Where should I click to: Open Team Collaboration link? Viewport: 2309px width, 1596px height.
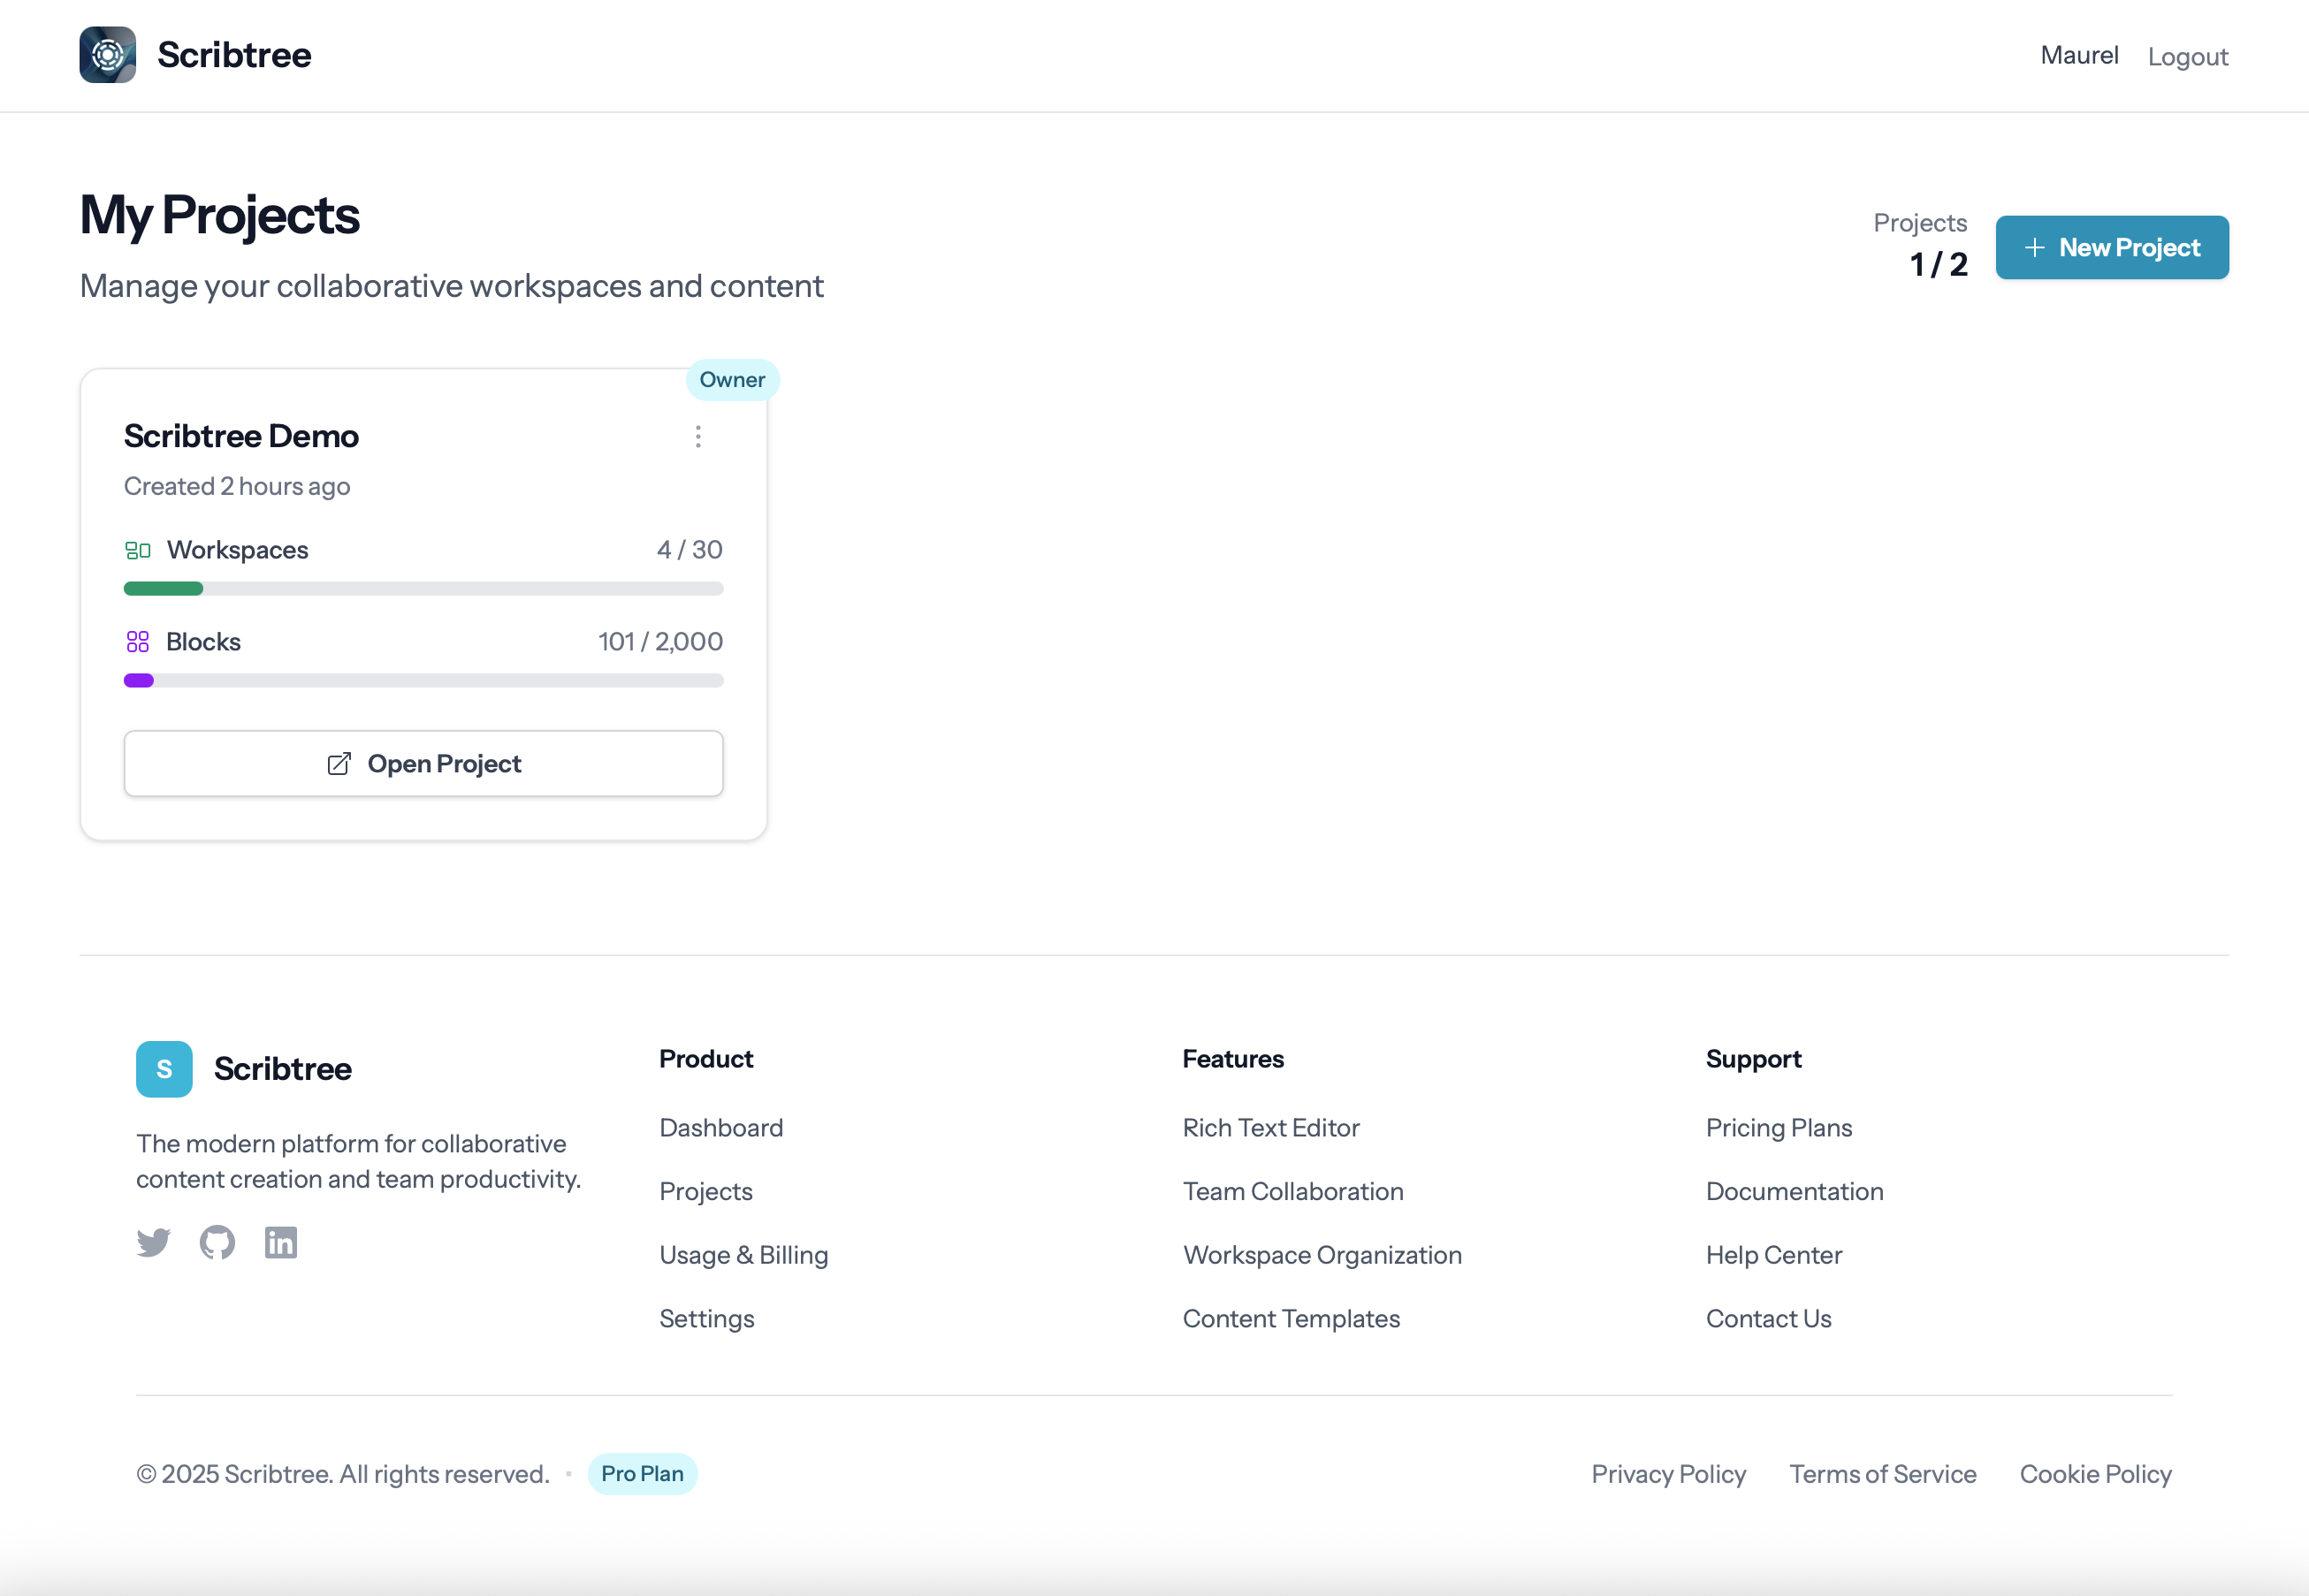point(1293,1191)
